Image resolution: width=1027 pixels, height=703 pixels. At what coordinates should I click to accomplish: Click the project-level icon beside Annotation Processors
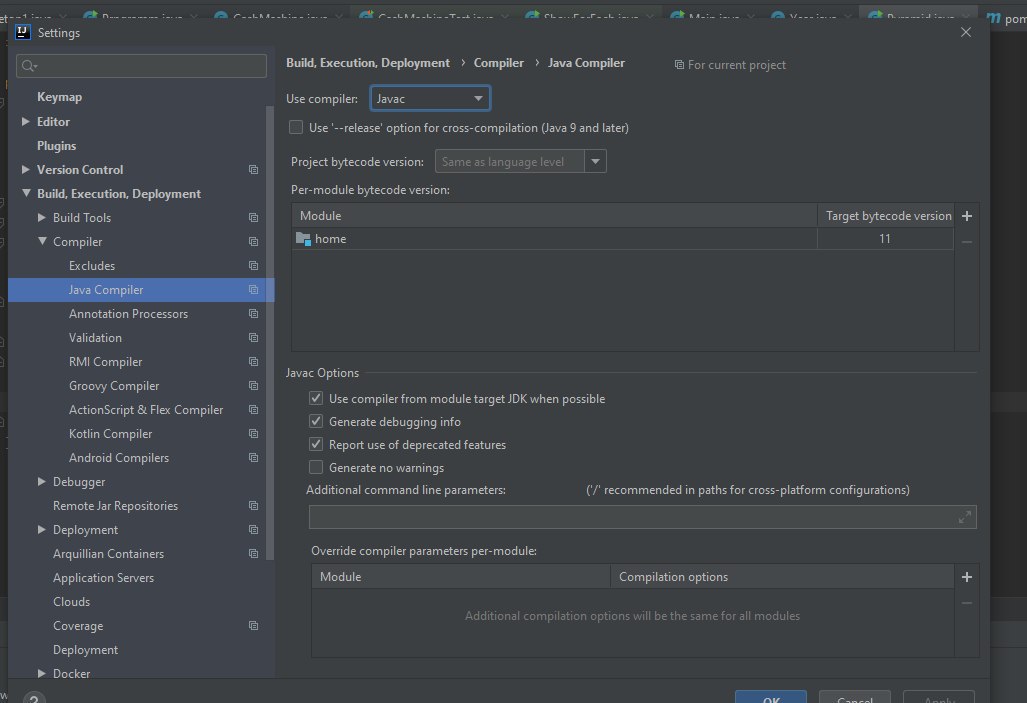[x=253, y=314]
